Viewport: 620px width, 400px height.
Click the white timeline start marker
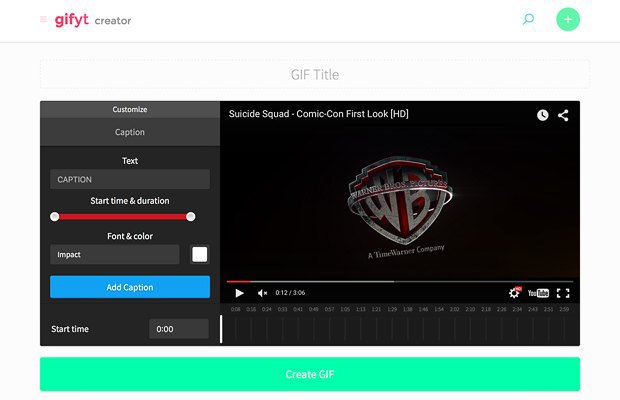[x=221, y=329]
